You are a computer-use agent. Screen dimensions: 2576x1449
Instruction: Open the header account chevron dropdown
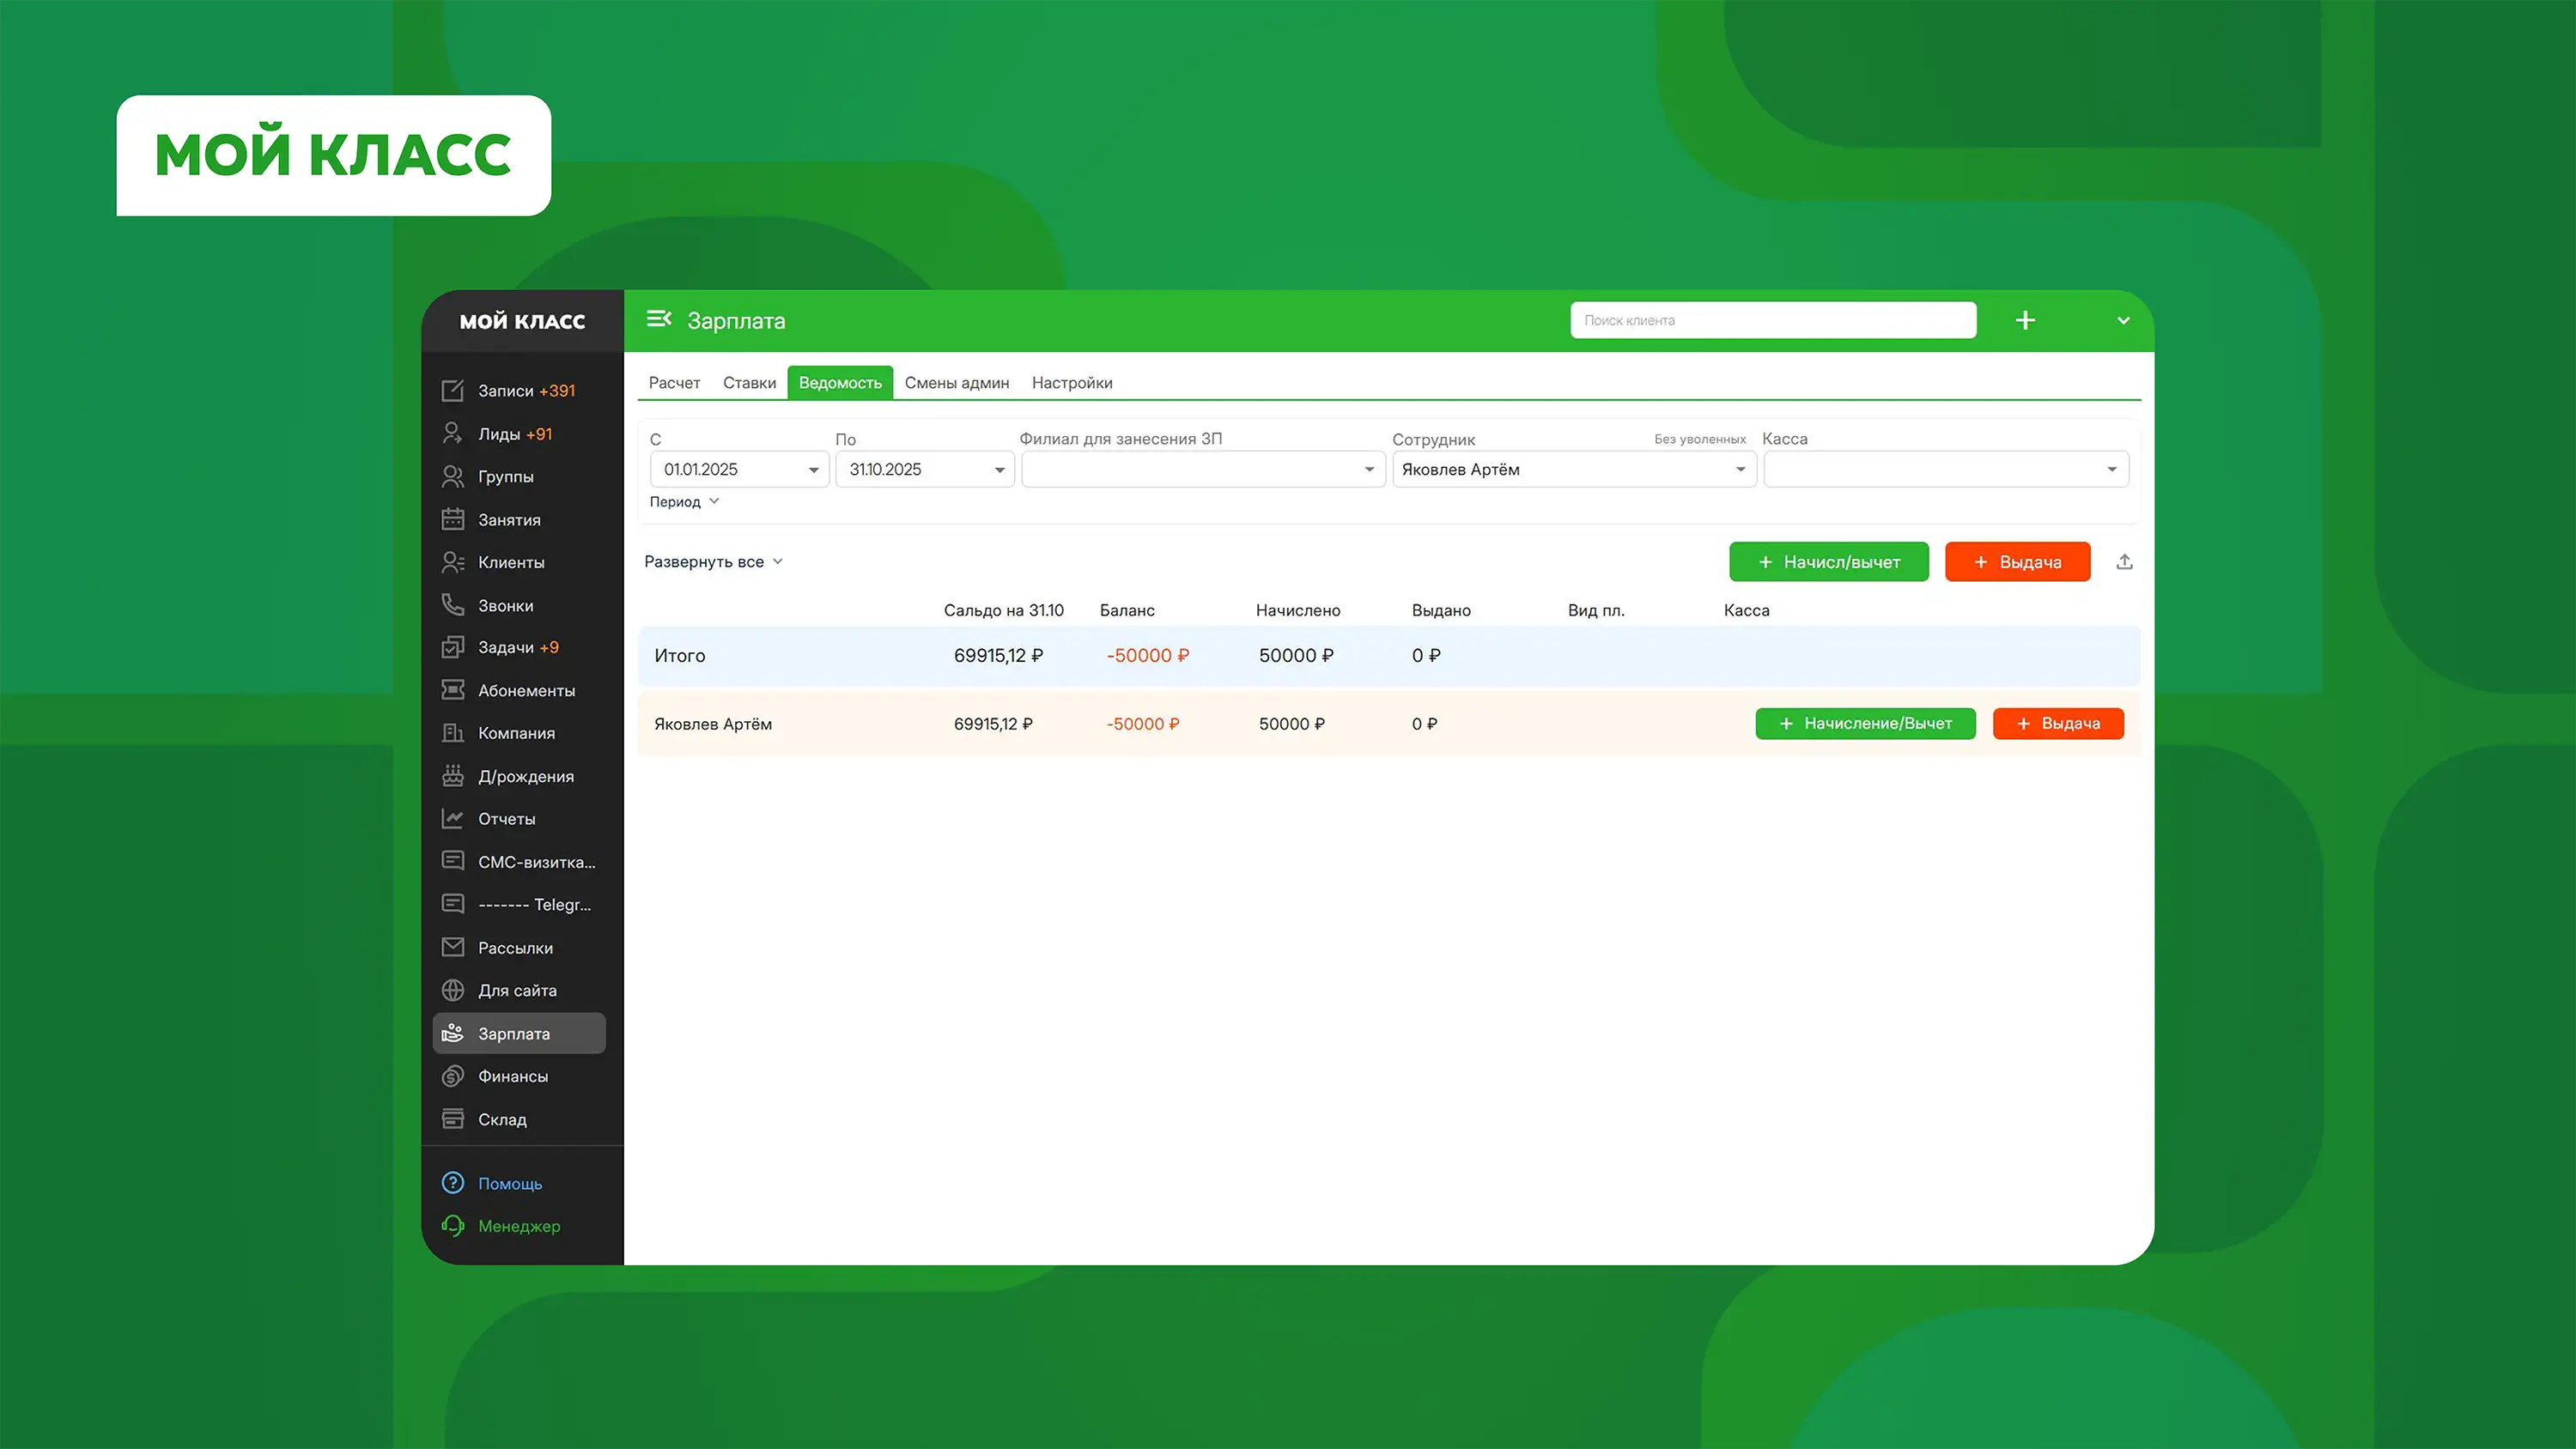pyautogui.click(x=2123, y=321)
